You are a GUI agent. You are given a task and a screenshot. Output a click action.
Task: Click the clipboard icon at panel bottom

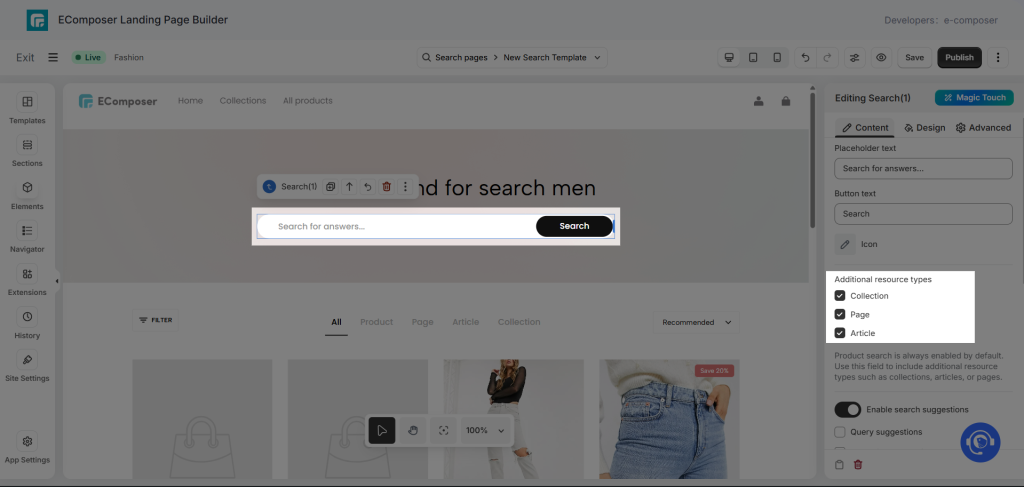(x=840, y=465)
